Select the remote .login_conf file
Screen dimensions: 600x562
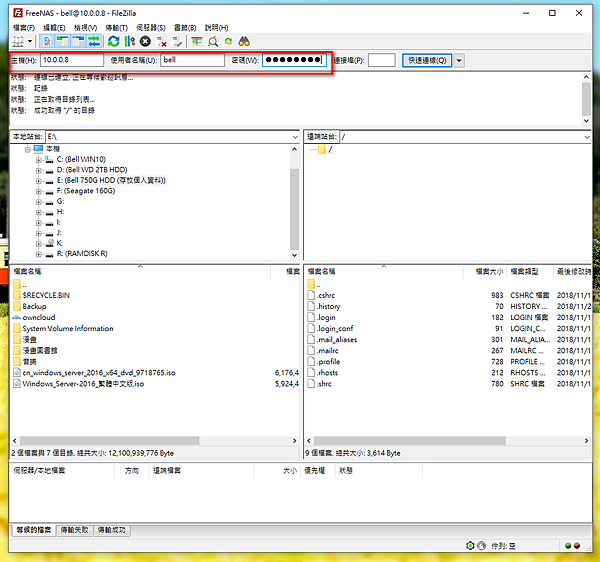(335, 329)
